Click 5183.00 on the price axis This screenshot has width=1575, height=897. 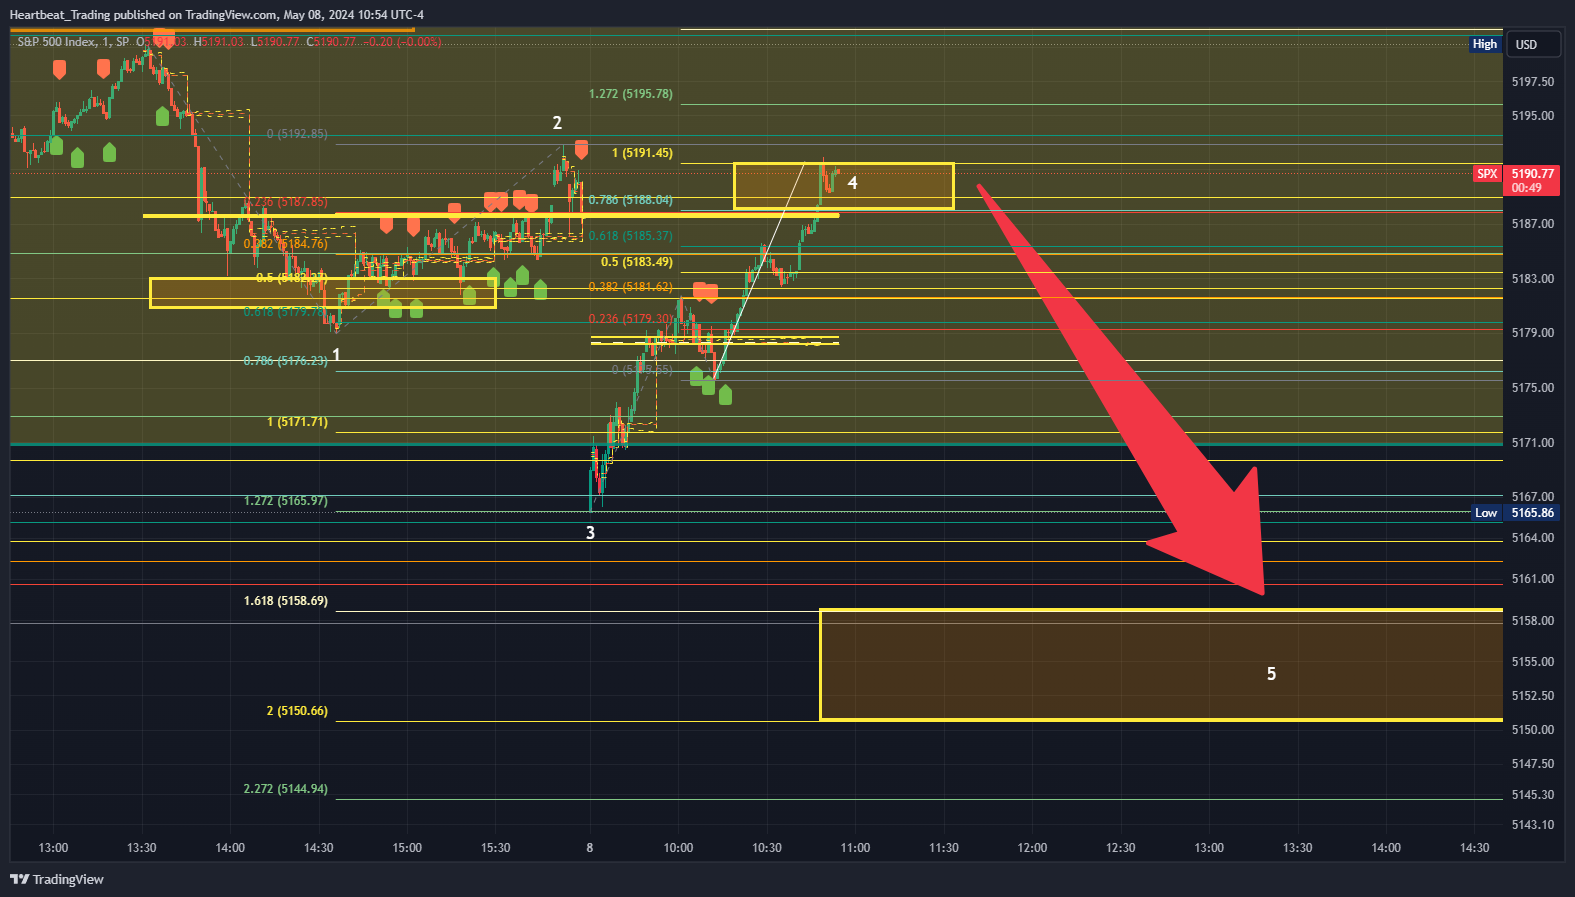pyautogui.click(x=1533, y=279)
